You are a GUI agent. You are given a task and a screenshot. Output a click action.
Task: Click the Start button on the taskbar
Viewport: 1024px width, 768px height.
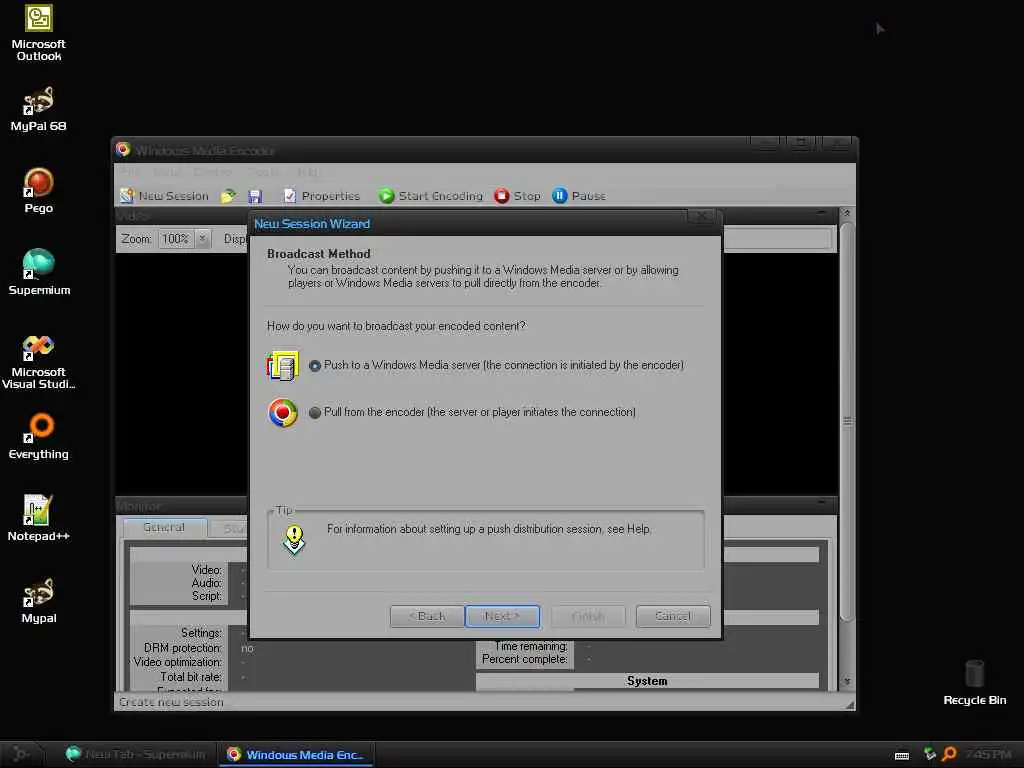(x=22, y=754)
